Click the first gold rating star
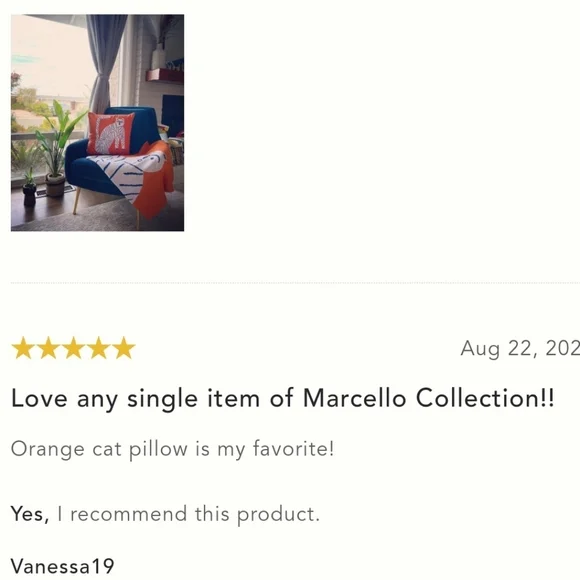Screen dimensions: 580x580 coord(23,348)
